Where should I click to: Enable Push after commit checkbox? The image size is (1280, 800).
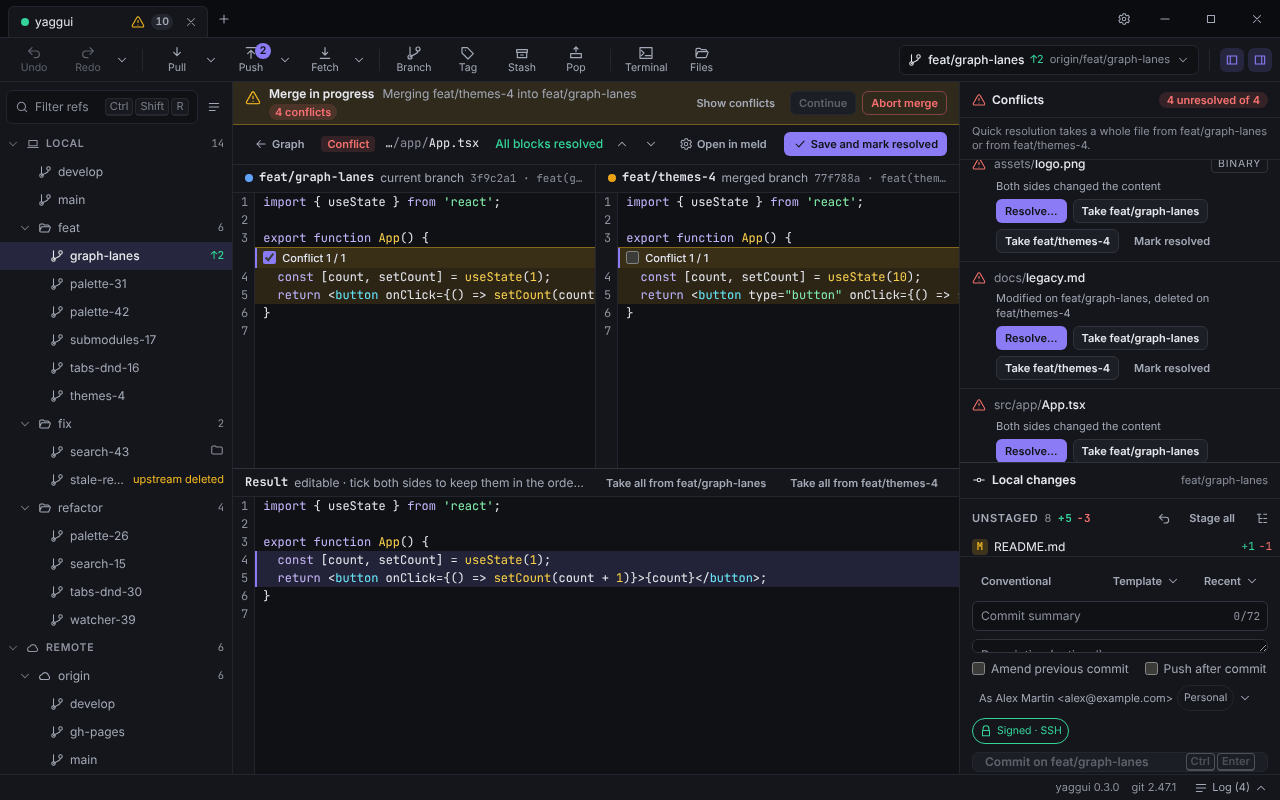coord(1151,669)
